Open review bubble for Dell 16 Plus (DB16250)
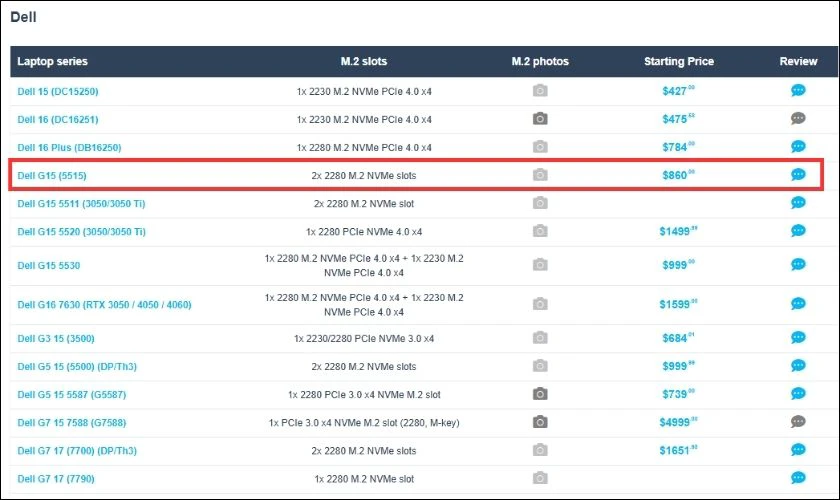This screenshot has width=840, height=500. click(x=798, y=146)
